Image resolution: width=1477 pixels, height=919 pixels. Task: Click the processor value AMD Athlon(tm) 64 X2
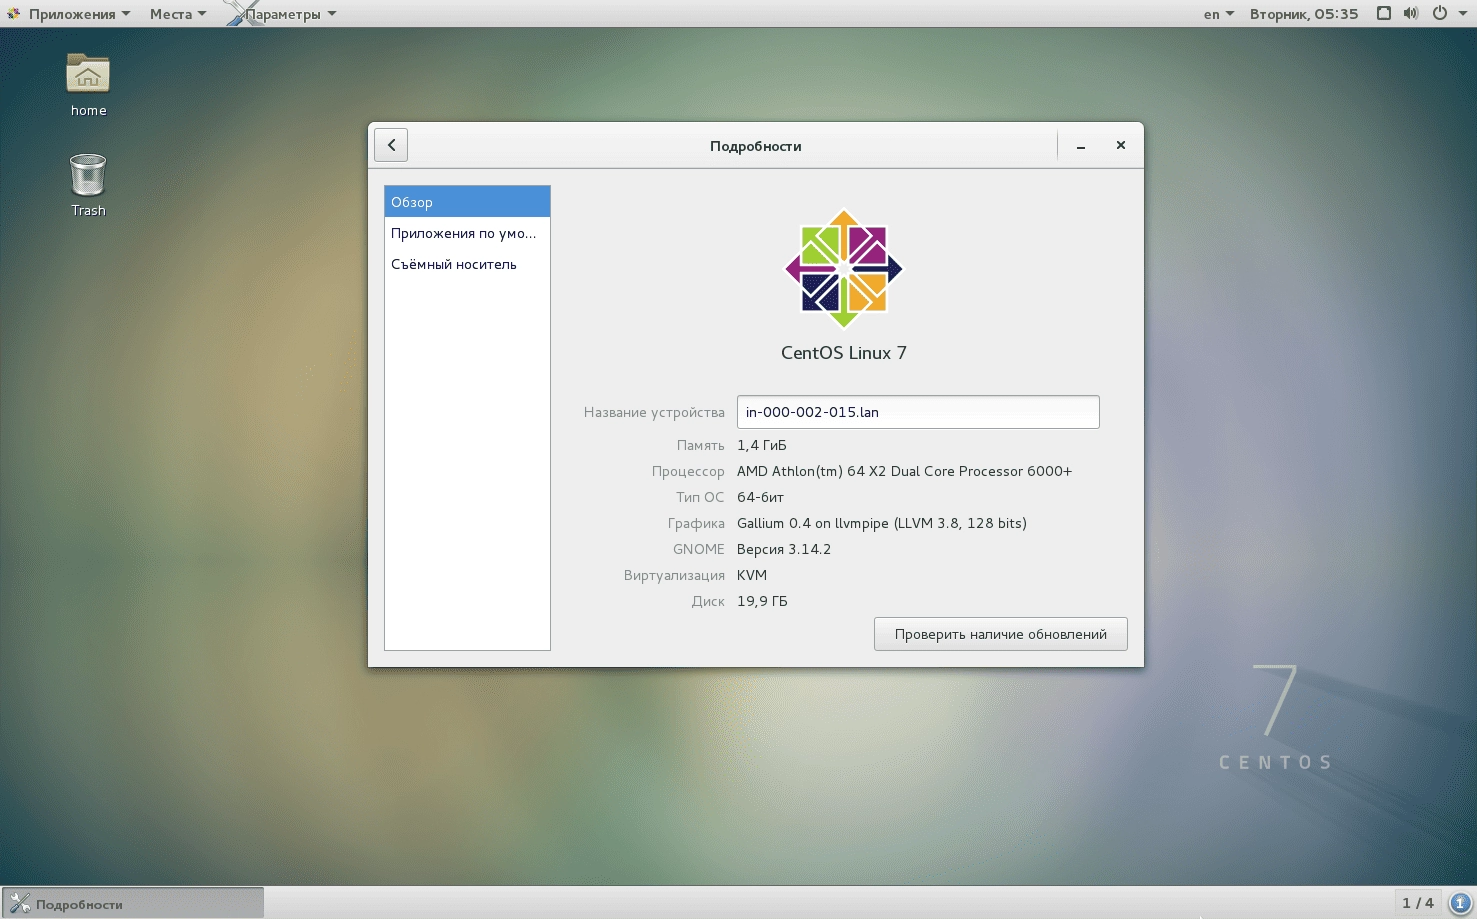click(x=904, y=471)
